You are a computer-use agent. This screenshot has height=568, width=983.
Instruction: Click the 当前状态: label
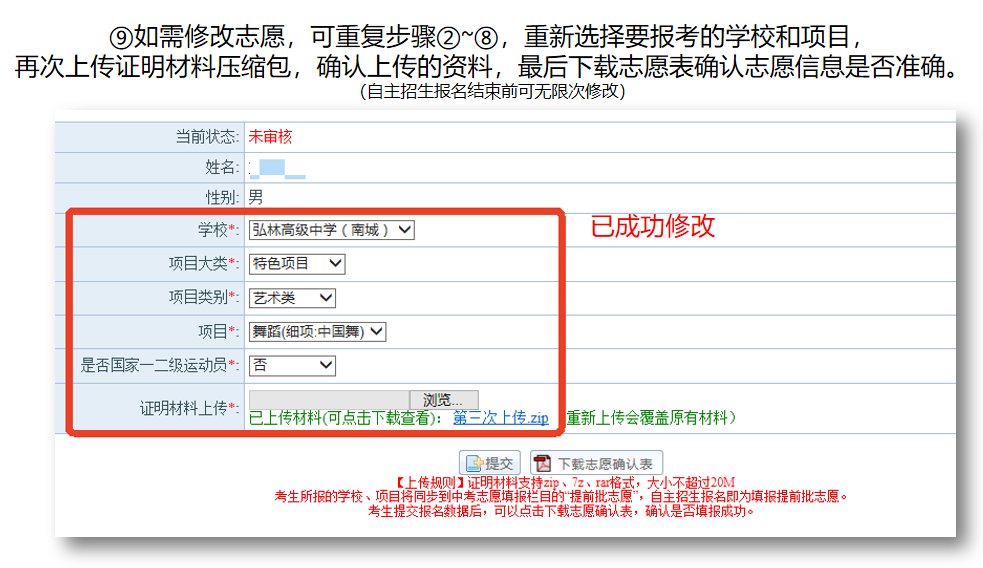207,137
